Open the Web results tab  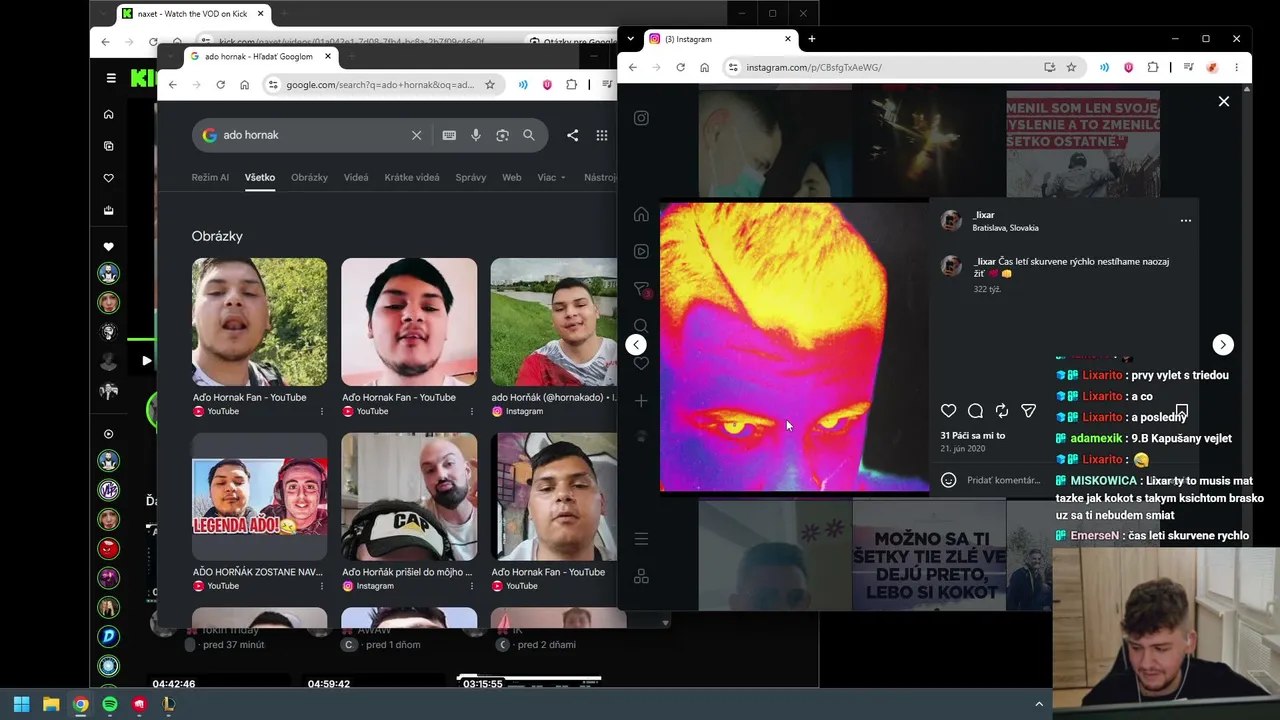[511, 177]
